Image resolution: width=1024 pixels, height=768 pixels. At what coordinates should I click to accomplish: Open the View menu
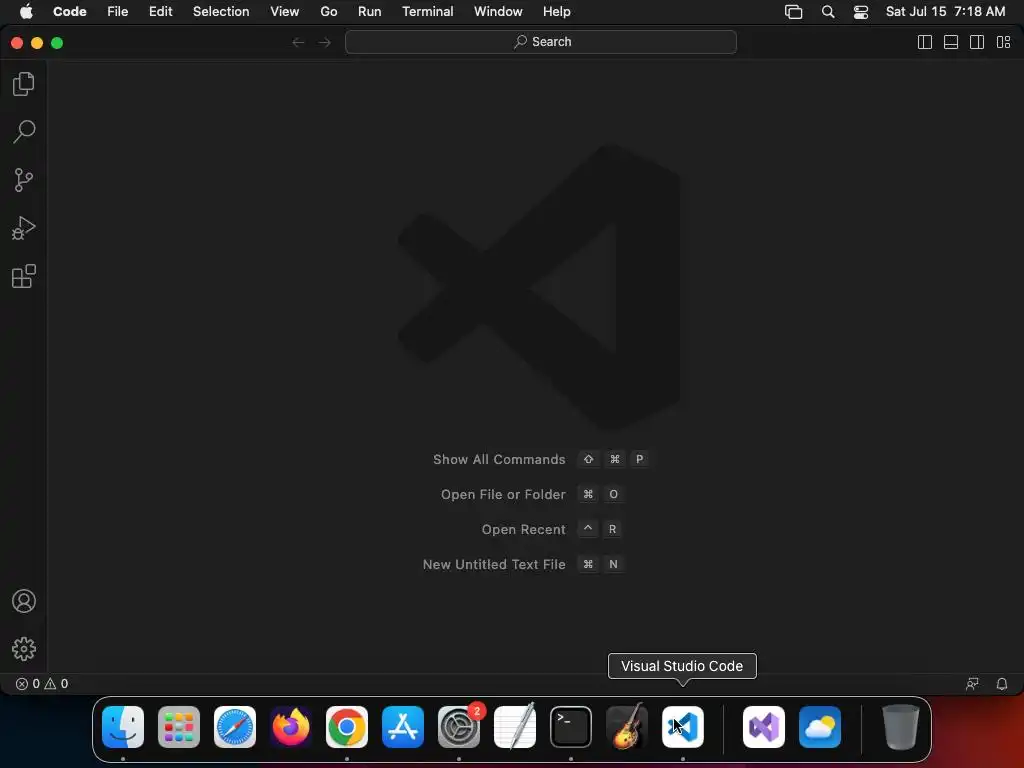tap(284, 11)
